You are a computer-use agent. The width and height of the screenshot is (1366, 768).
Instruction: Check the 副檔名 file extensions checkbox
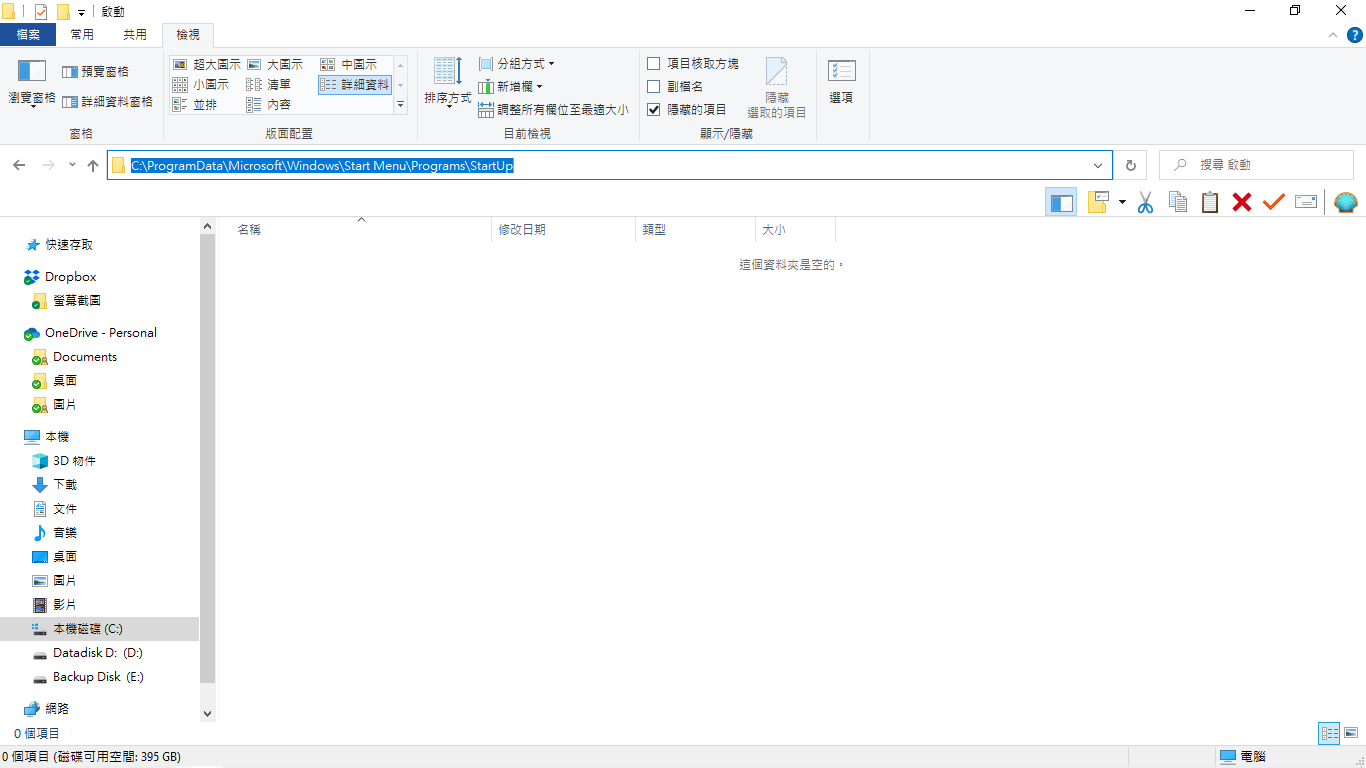pyautogui.click(x=654, y=87)
